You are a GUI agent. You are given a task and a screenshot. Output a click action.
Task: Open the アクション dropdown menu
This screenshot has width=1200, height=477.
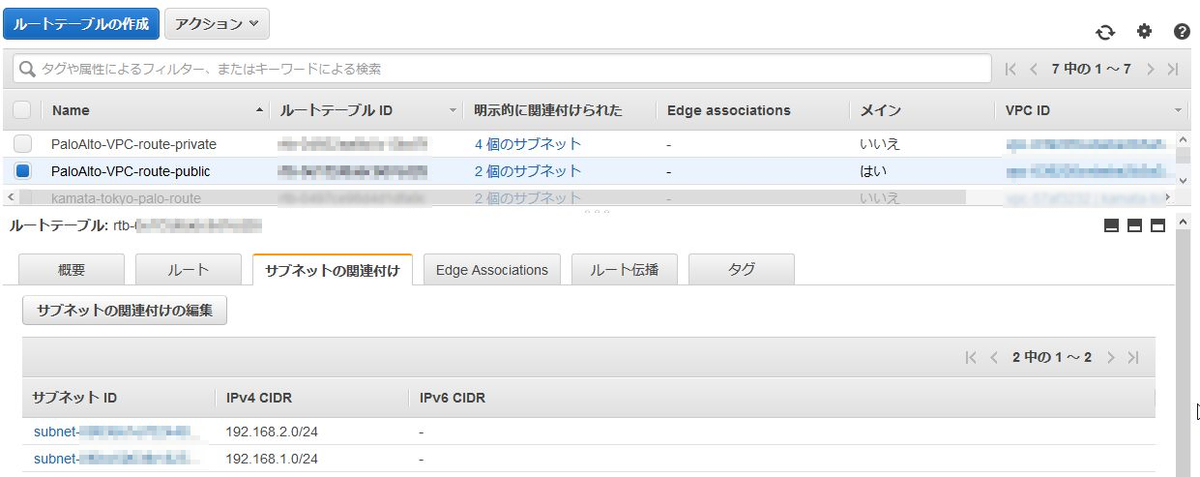[x=216, y=23]
